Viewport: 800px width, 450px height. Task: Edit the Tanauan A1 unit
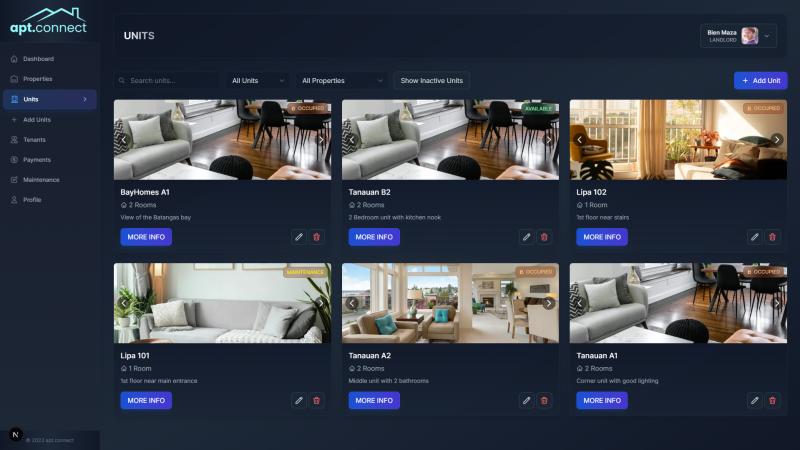point(755,401)
